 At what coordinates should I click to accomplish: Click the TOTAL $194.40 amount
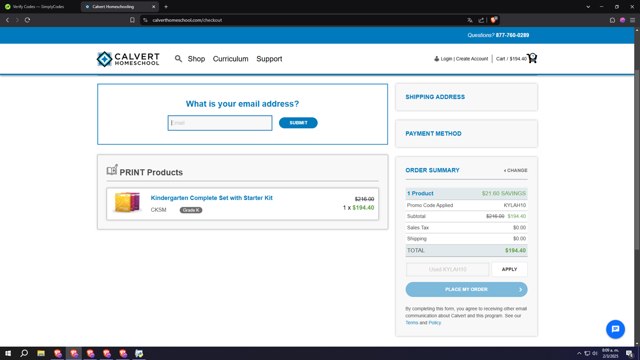click(x=516, y=251)
